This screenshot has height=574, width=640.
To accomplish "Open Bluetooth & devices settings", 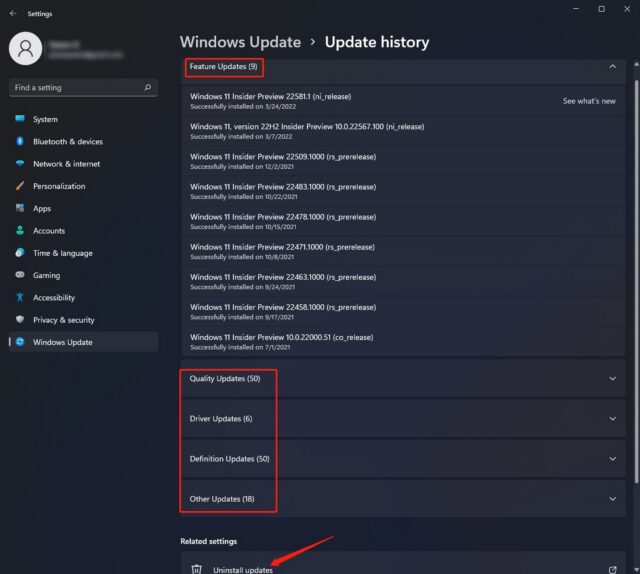I will coord(83,142).
